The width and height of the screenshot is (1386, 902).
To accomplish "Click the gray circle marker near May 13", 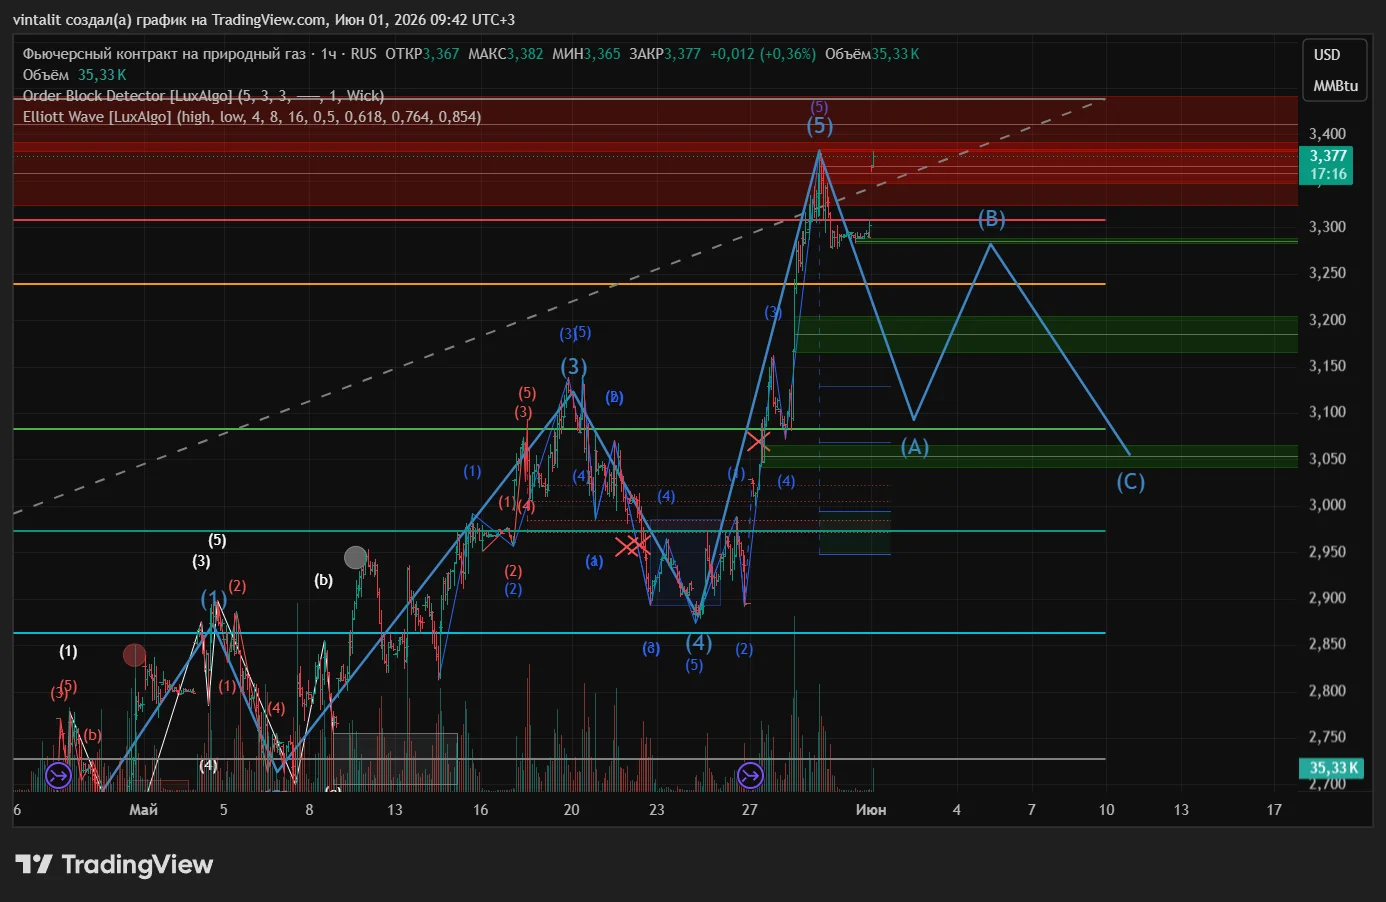I will (x=355, y=558).
